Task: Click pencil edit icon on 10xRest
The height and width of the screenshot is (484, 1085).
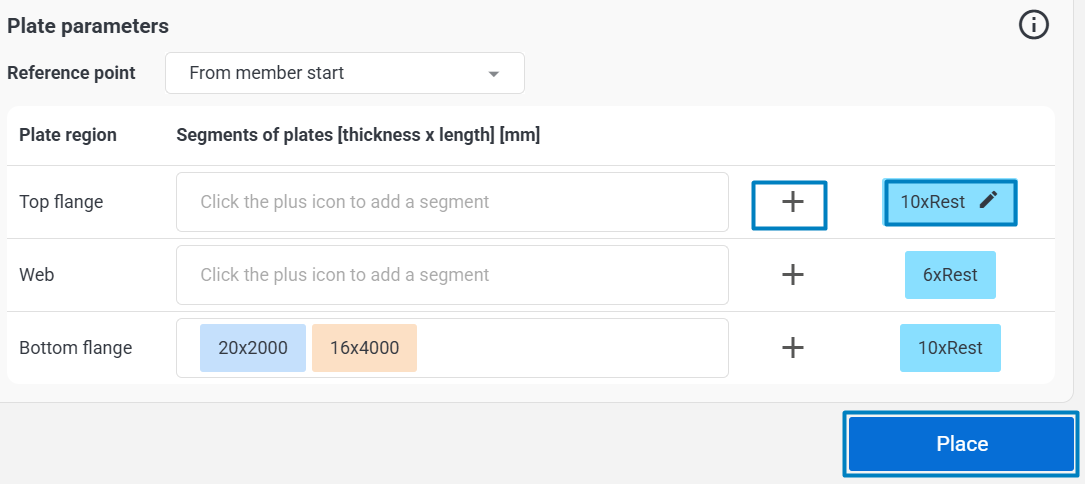Action: [x=988, y=200]
